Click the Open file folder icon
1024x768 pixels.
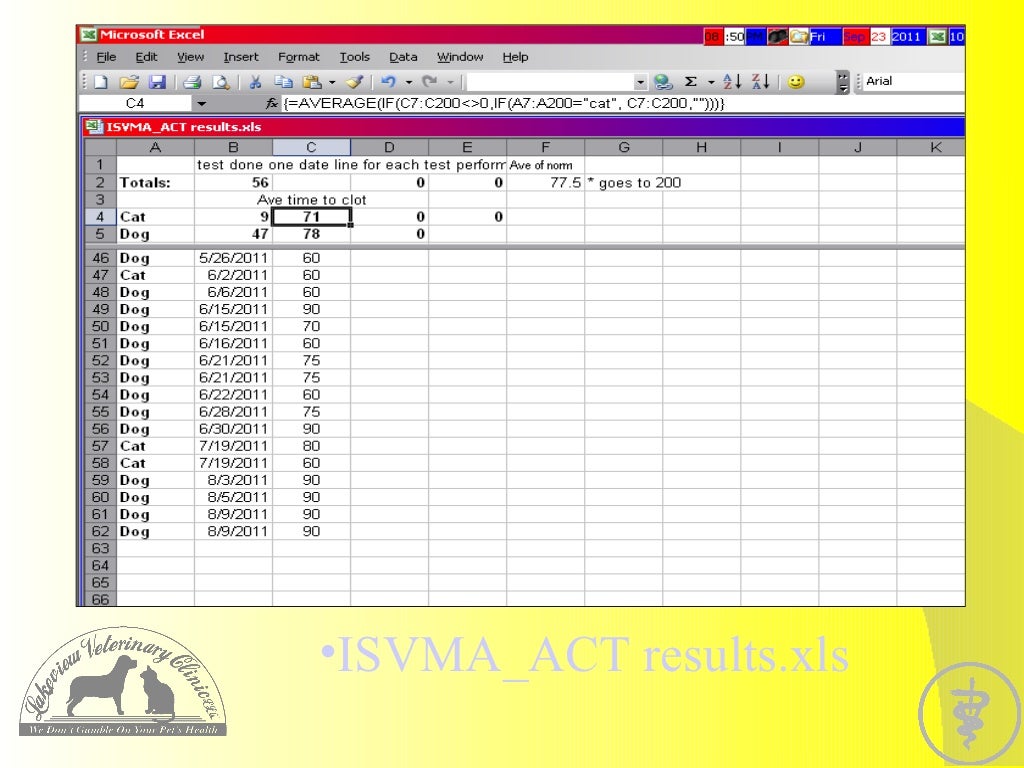pyautogui.click(x=129, y=82)
